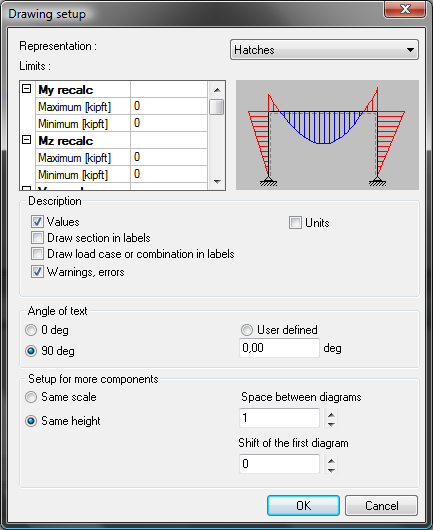Disable the Warnings, errors checkbox

click(x=37, y=272)
